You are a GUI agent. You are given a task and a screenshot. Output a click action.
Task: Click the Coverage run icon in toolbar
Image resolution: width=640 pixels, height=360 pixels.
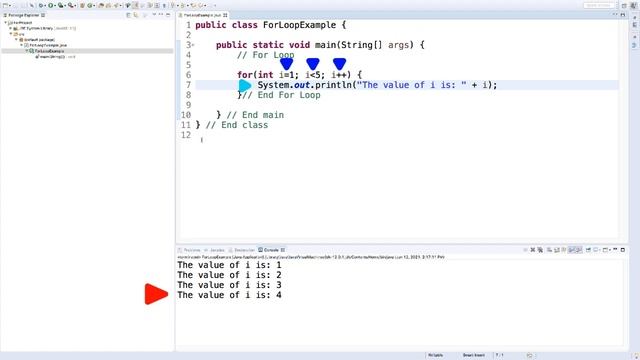coord(60,5)
